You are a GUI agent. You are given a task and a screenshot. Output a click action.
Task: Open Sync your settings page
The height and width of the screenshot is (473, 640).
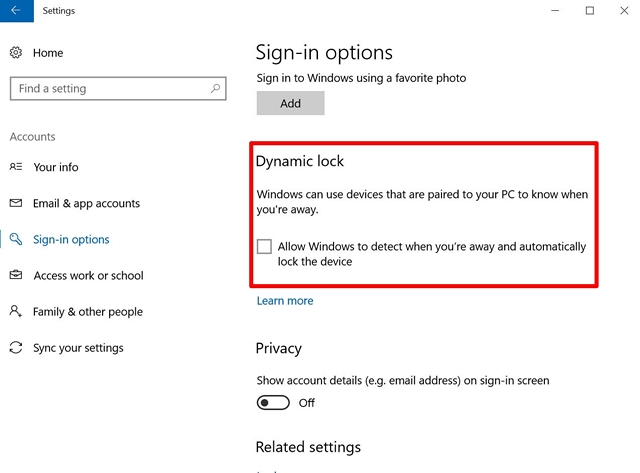point(78,348)
